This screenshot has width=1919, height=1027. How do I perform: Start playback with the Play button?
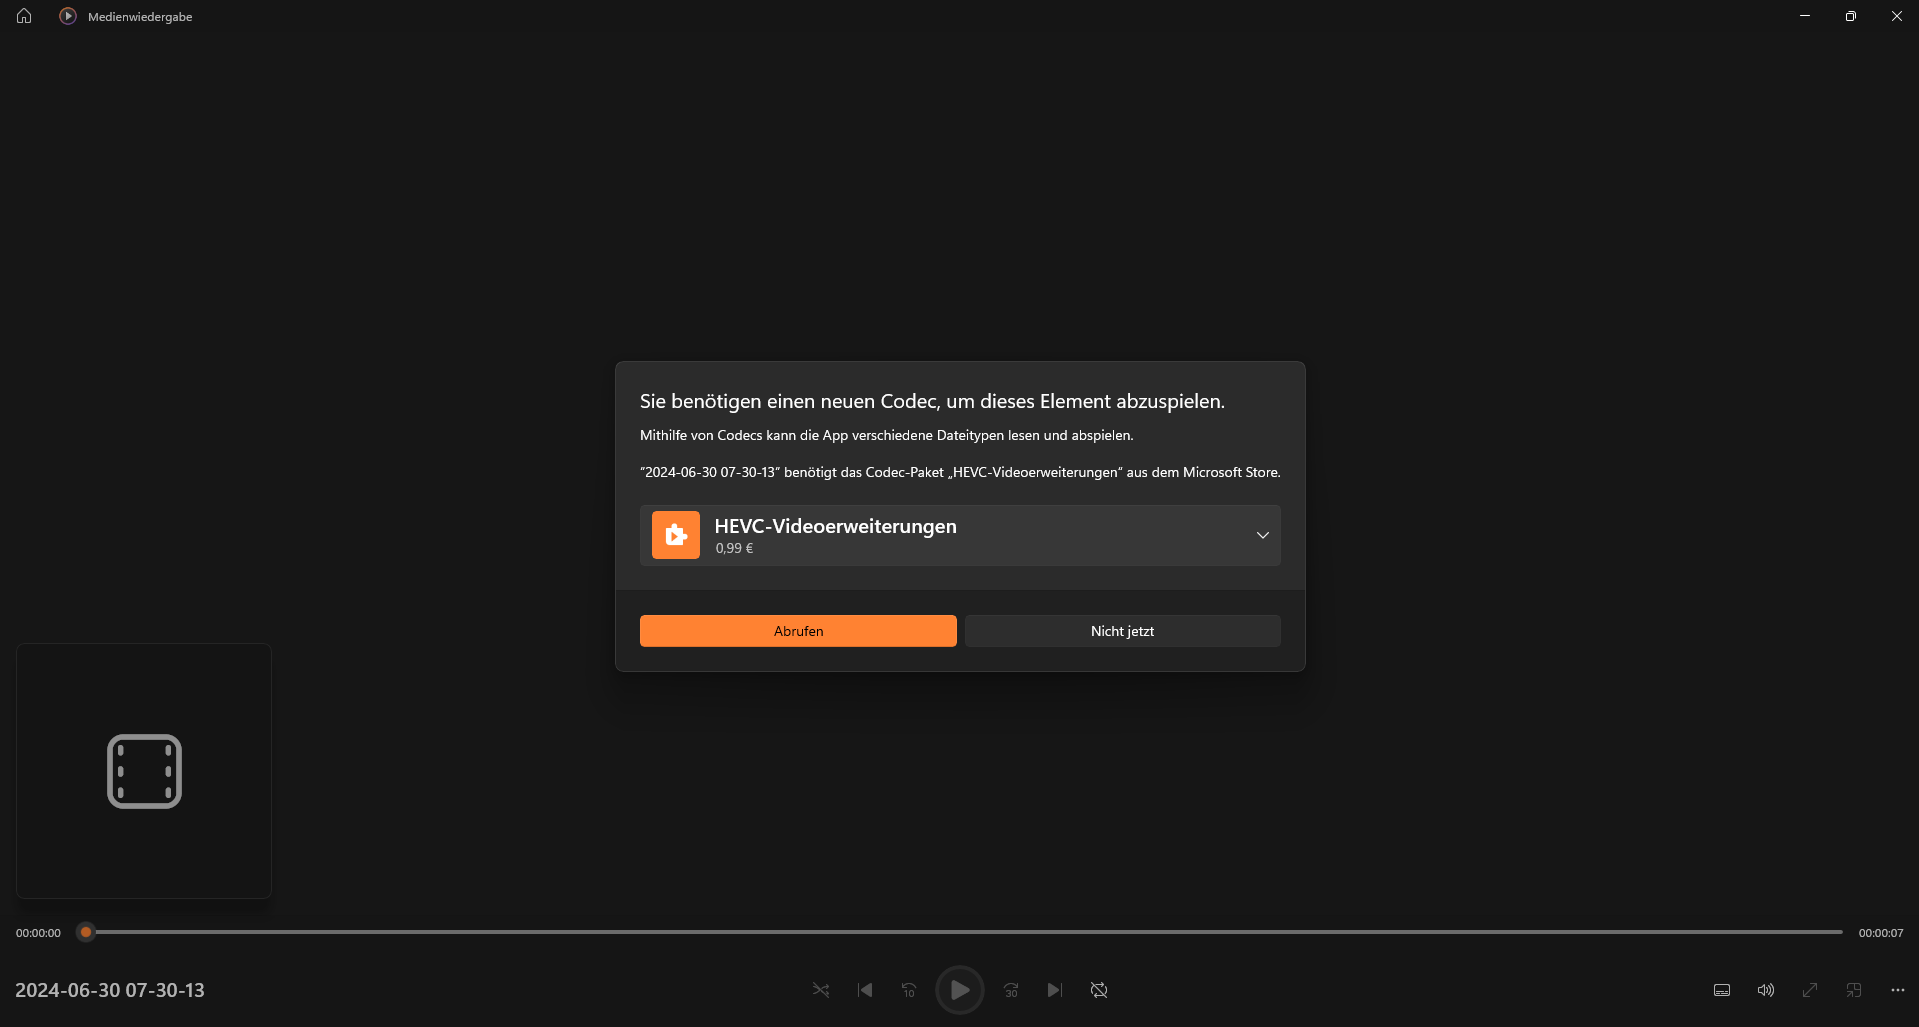click(959, 990)
